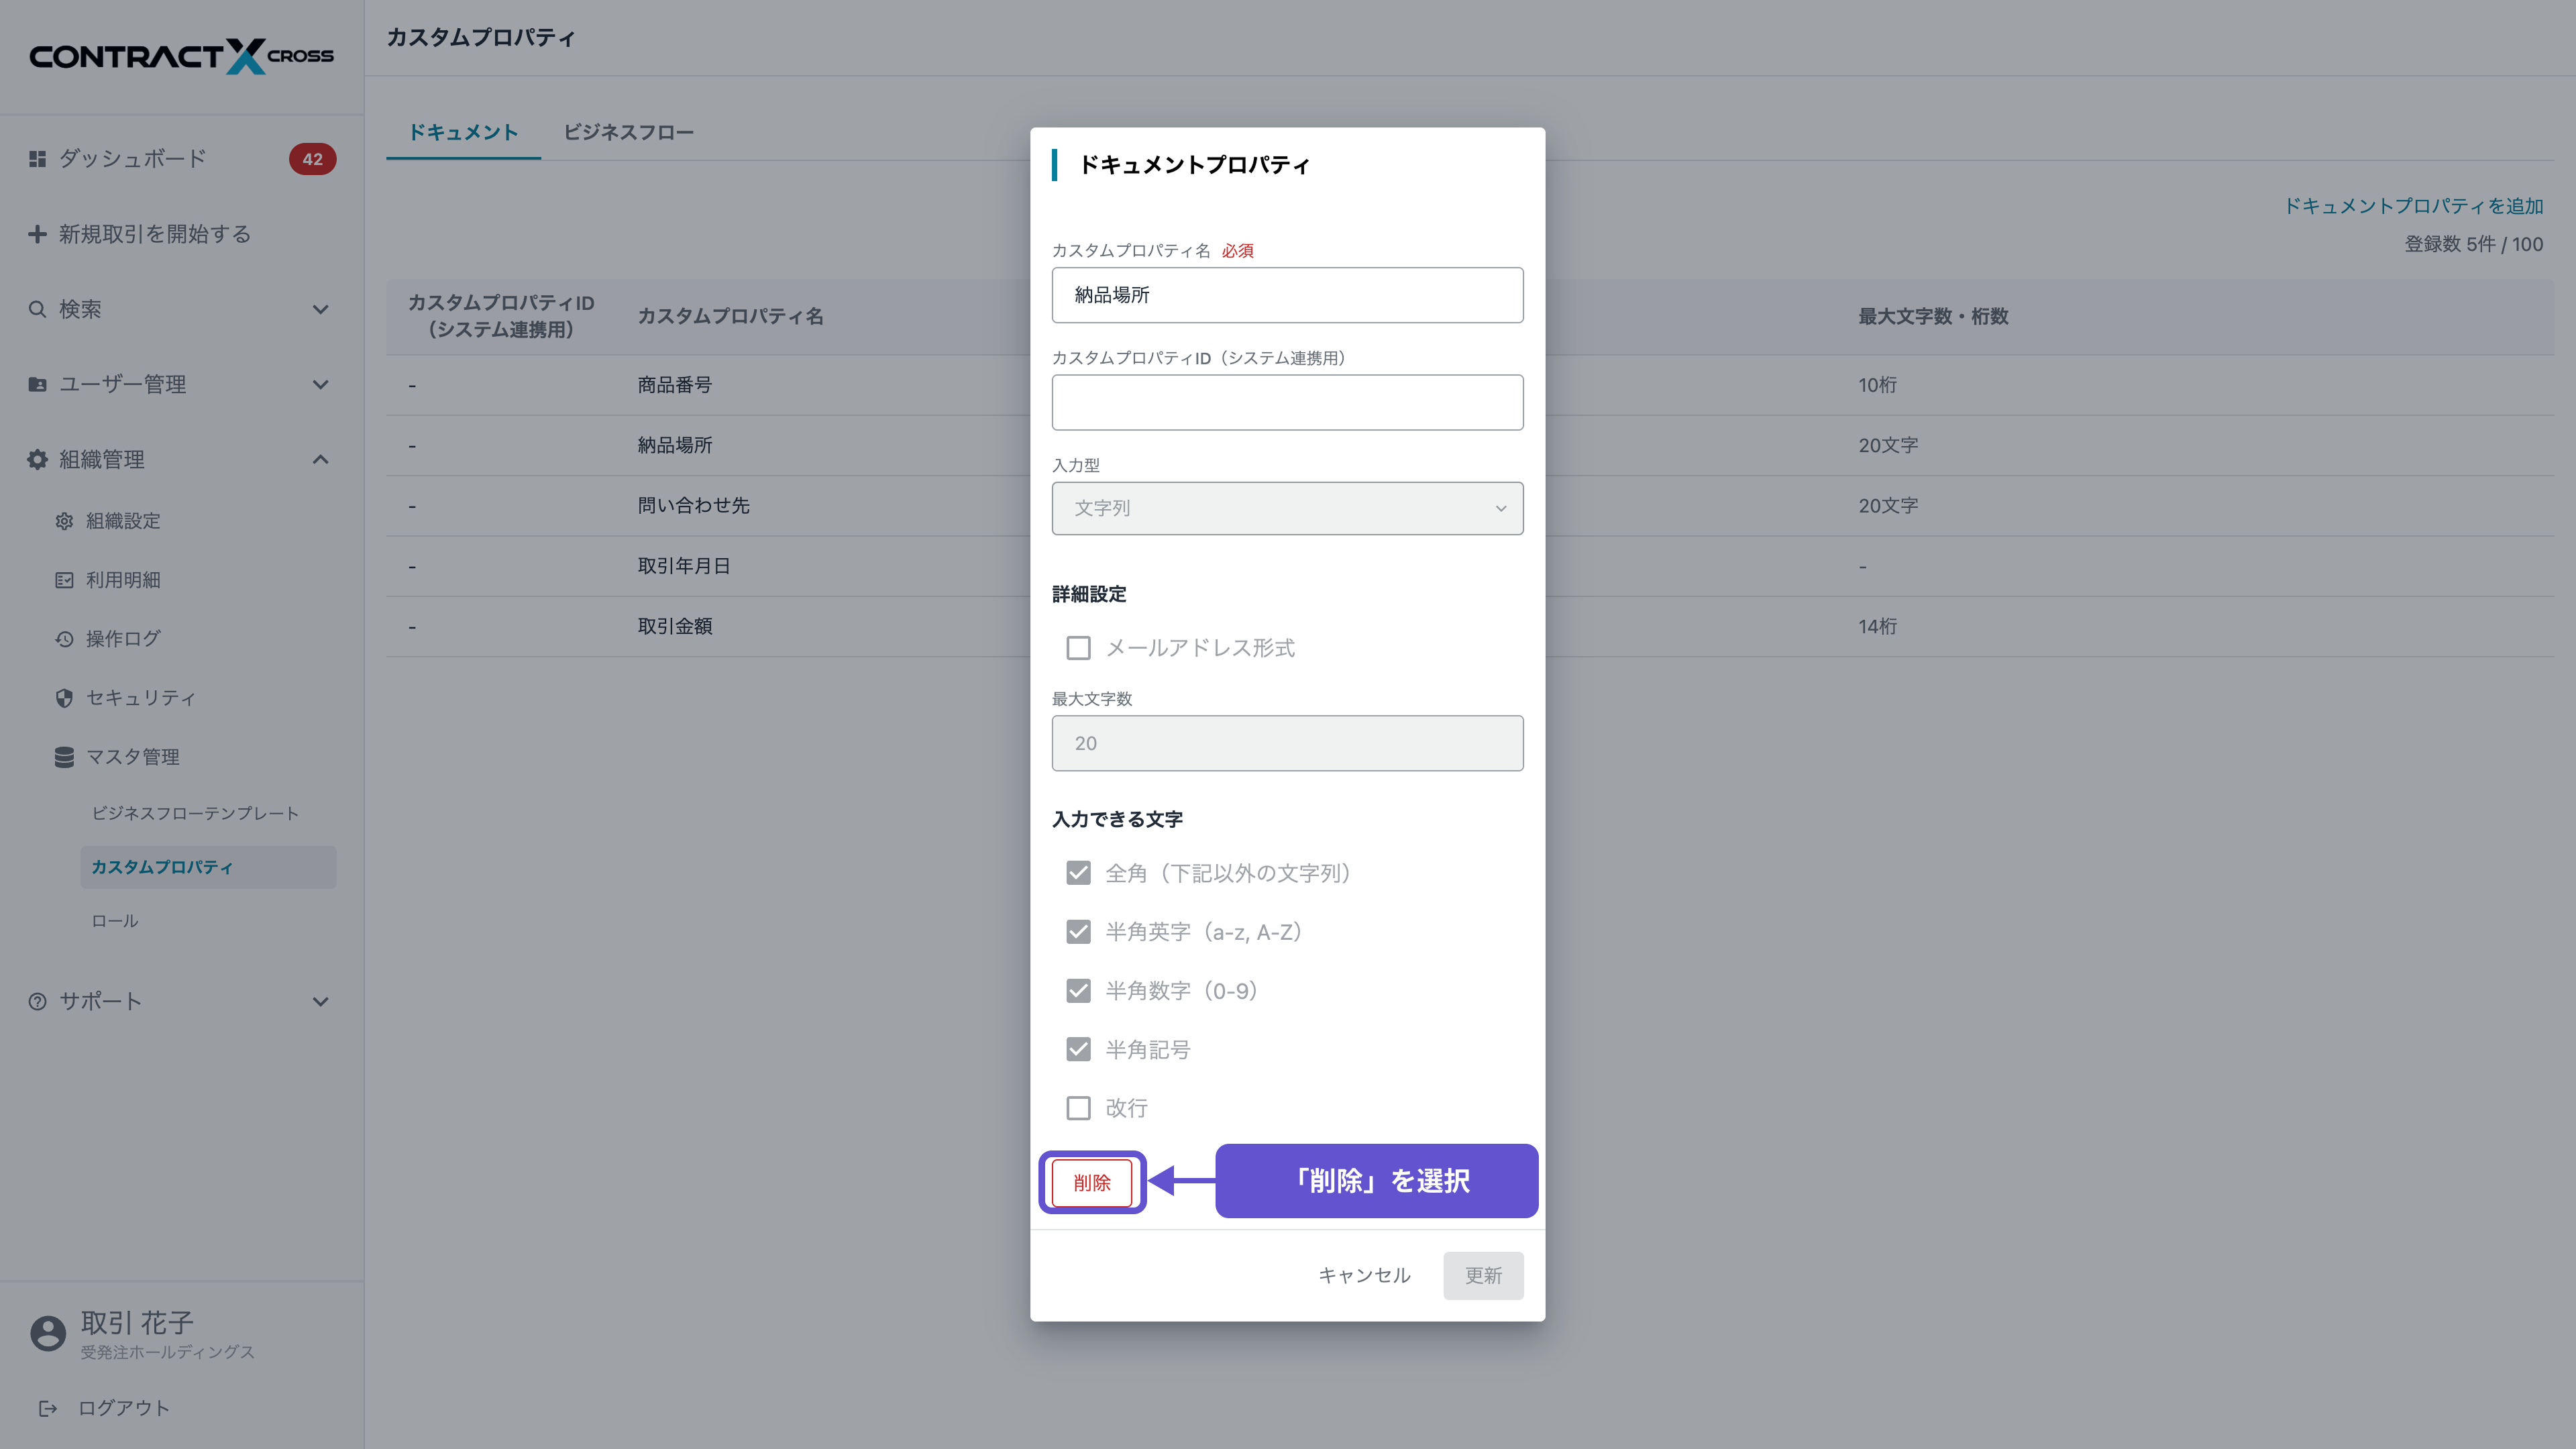Enable the メールアドレス形式 checkbox
The image size is (2576, 1449).
pos(1078,648)
